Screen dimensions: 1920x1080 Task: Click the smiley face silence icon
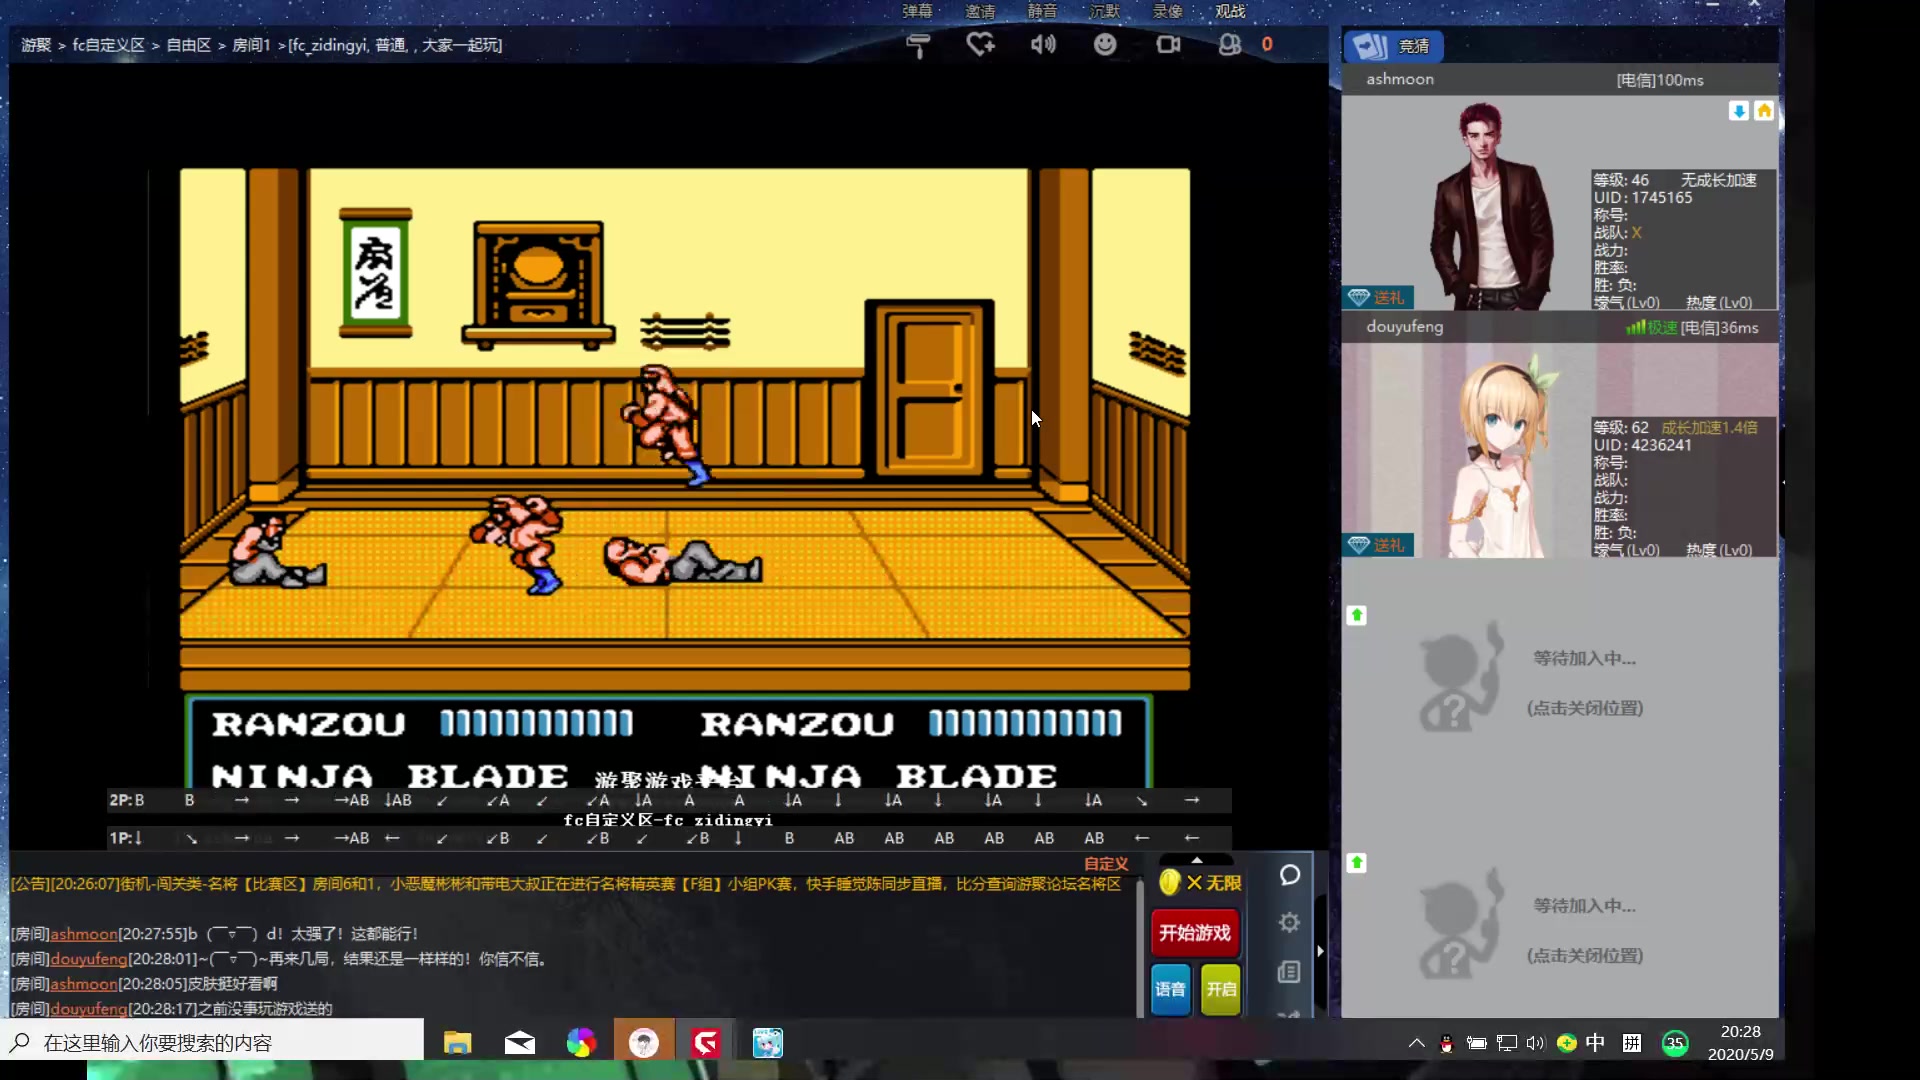pos(1105,44)
